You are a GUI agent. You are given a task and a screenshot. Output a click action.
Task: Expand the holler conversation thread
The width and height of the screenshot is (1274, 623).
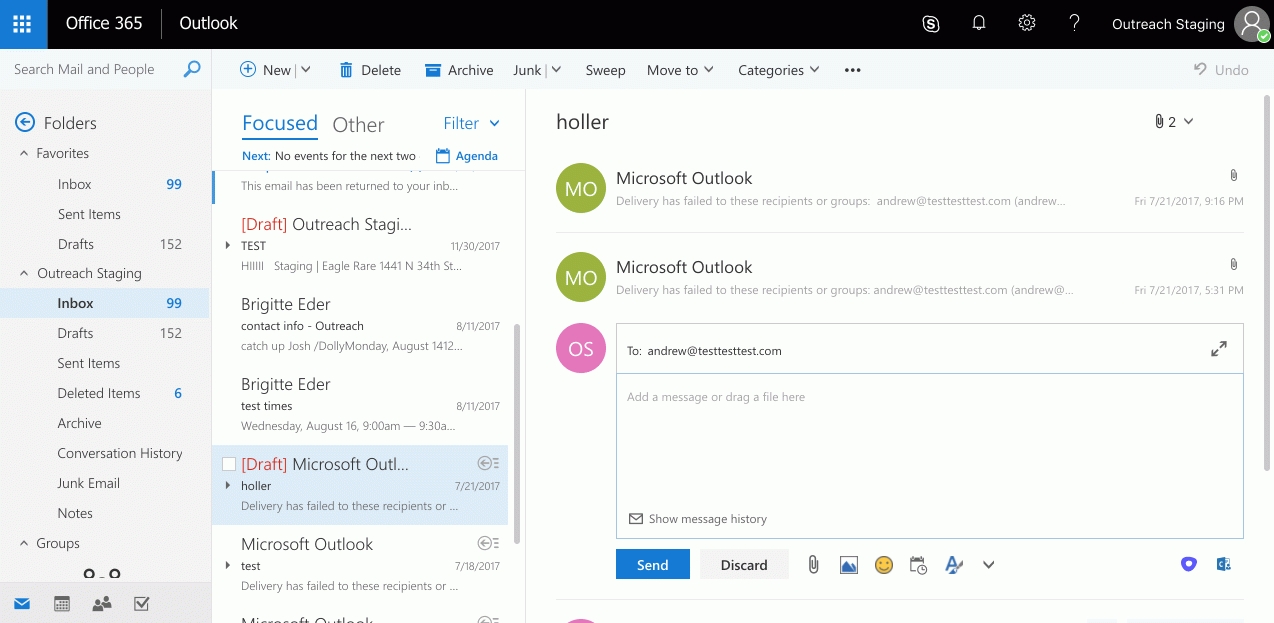[x=228, y=486]
